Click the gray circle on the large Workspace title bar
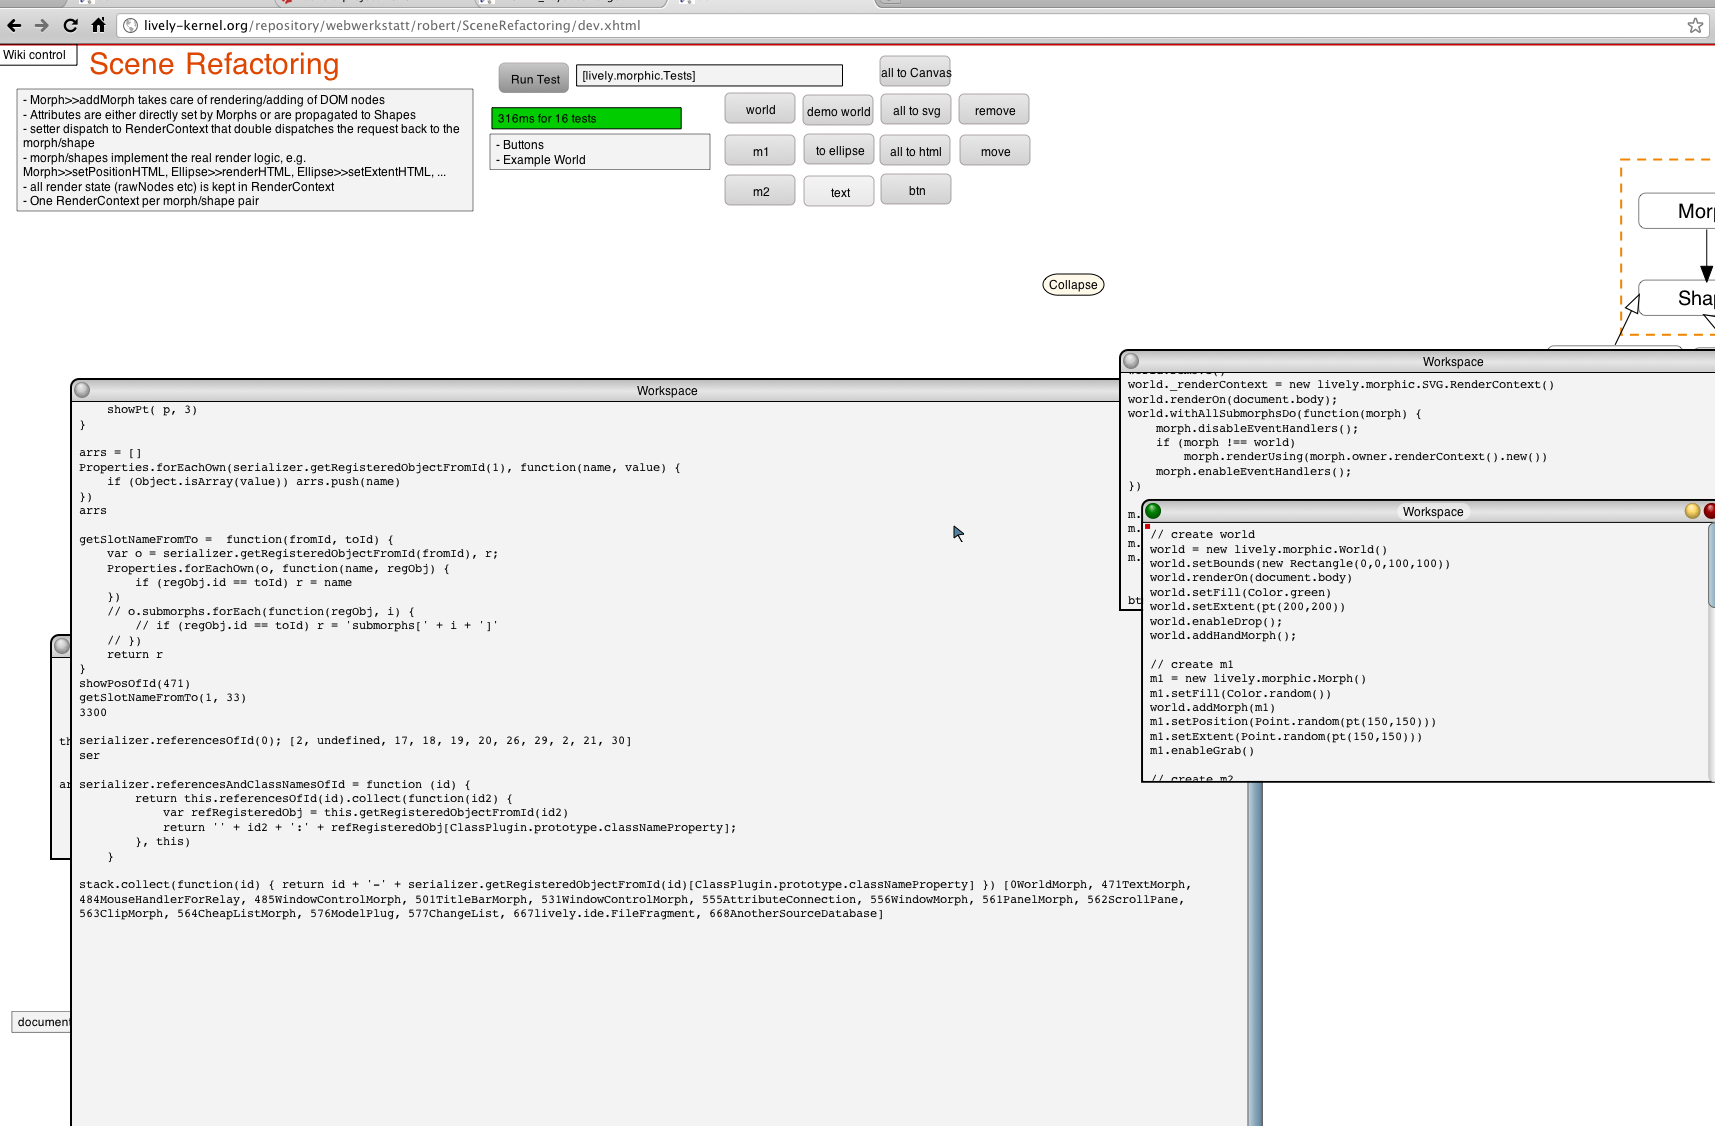The height and width of the screenshot is (1126, 1715). click(82, 390)
